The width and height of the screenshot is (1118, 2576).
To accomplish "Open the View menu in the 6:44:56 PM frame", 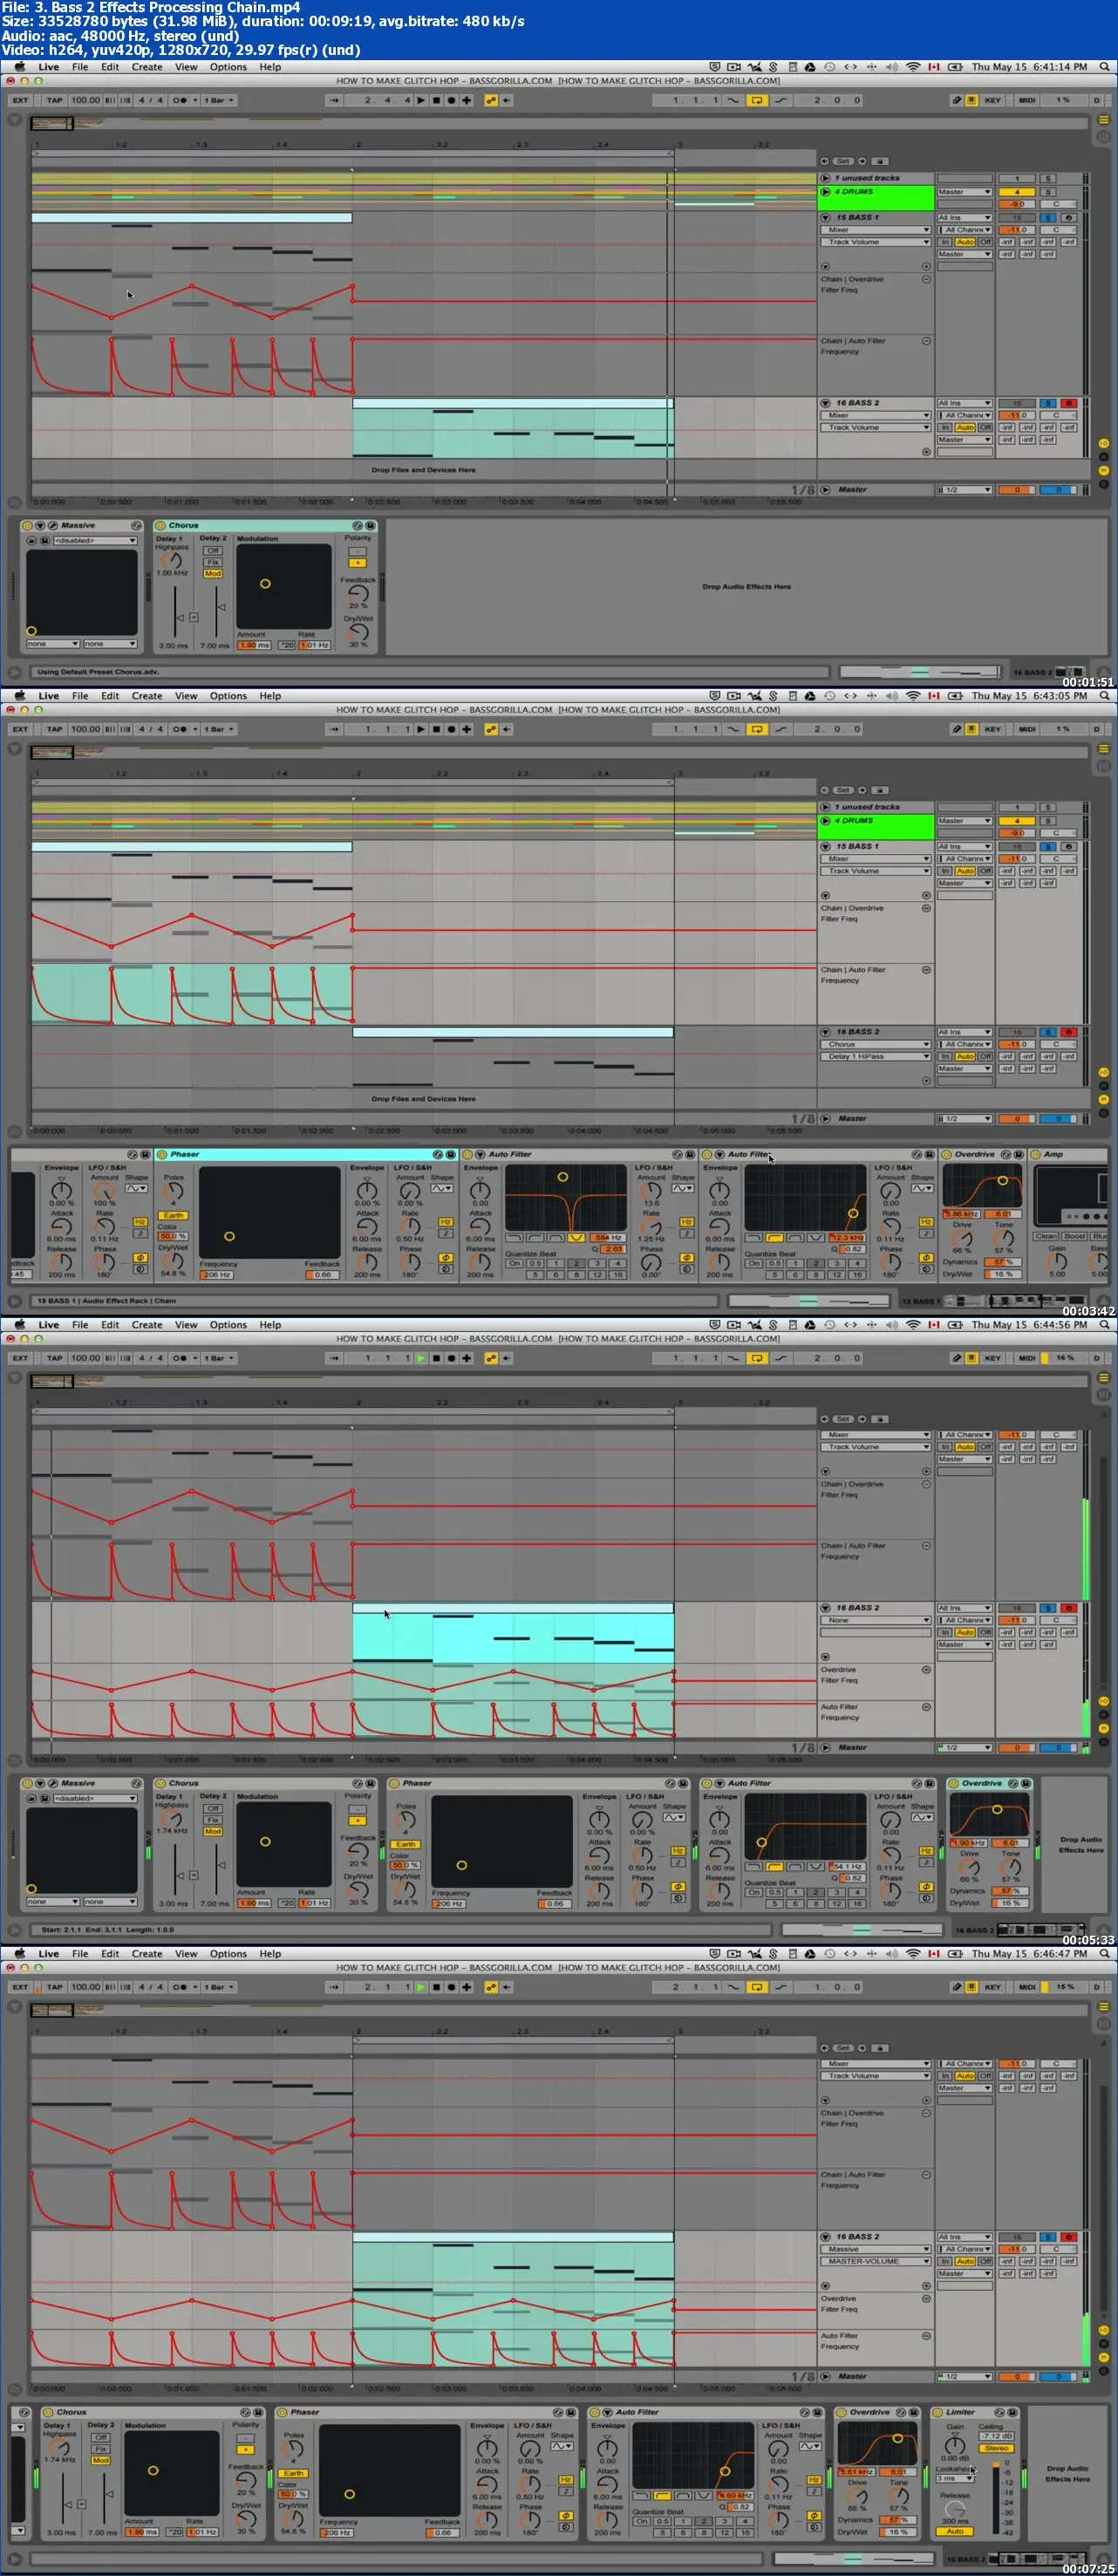I will [x=186, y=1325].
